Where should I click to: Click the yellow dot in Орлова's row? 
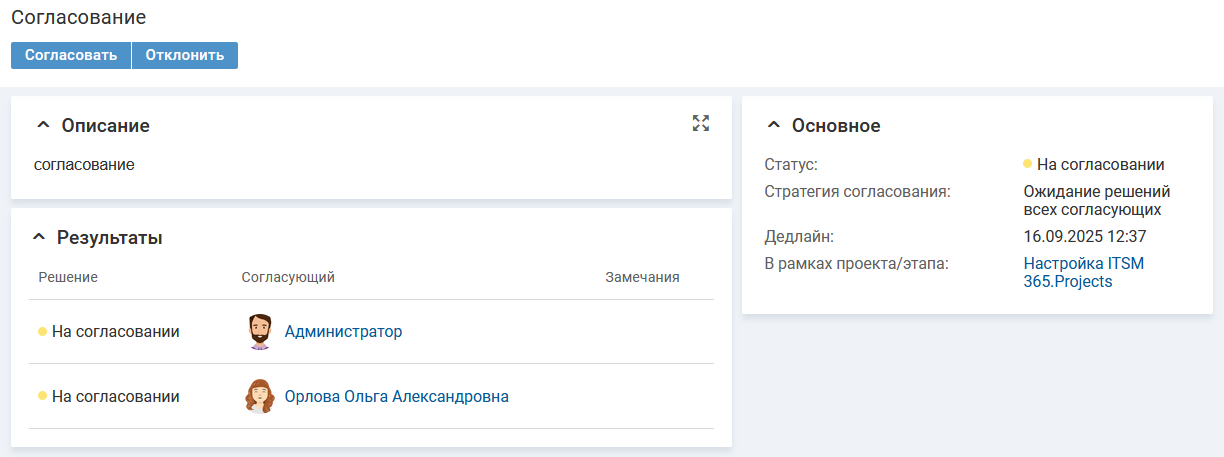(x=43, y=397)
